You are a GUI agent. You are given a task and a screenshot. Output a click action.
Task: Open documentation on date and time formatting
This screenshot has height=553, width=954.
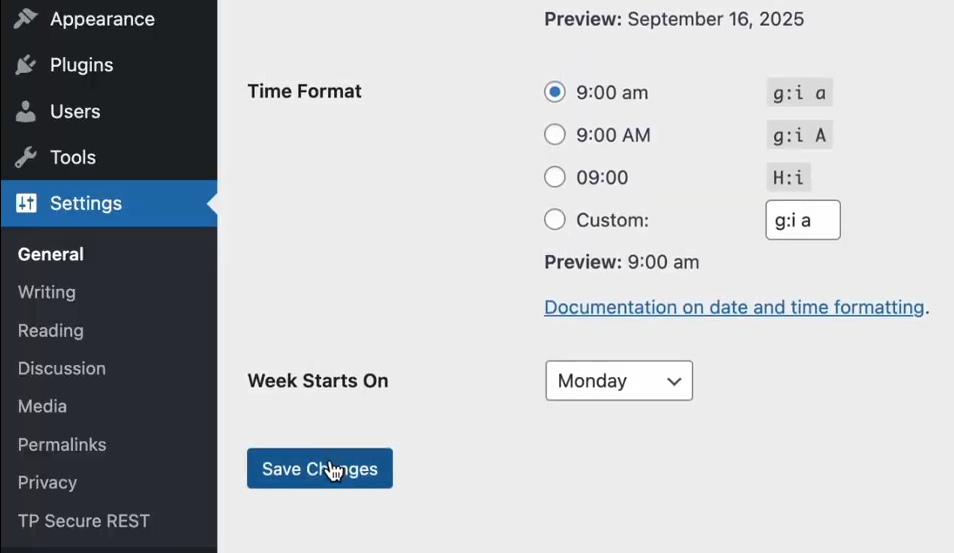tap(734, 307)
